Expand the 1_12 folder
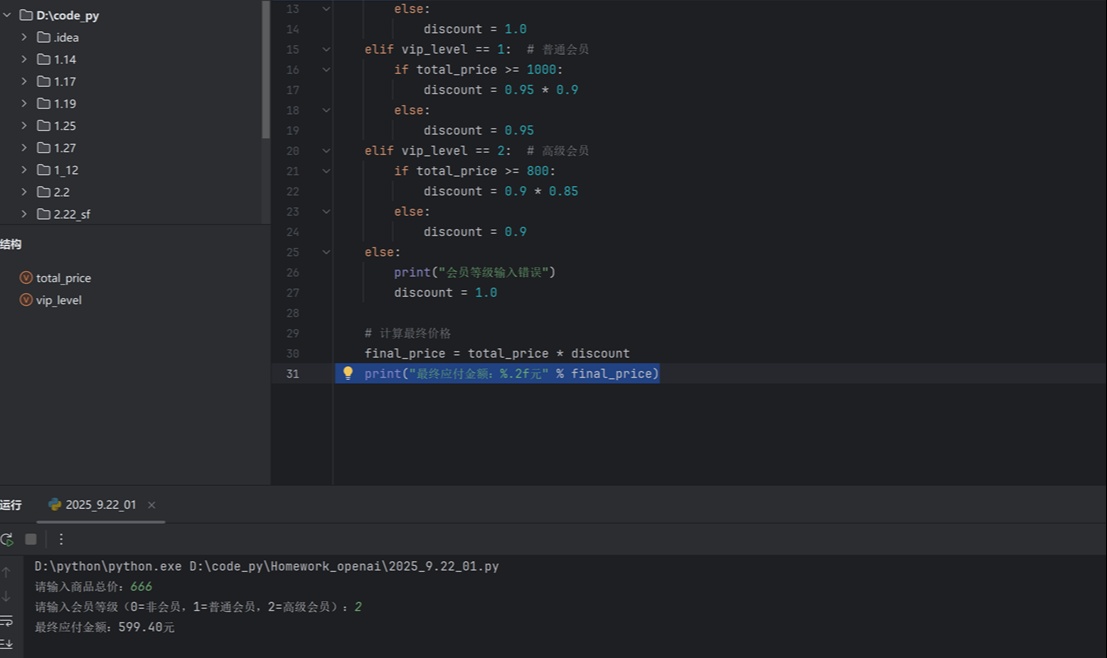 click(x=24, y=169)
